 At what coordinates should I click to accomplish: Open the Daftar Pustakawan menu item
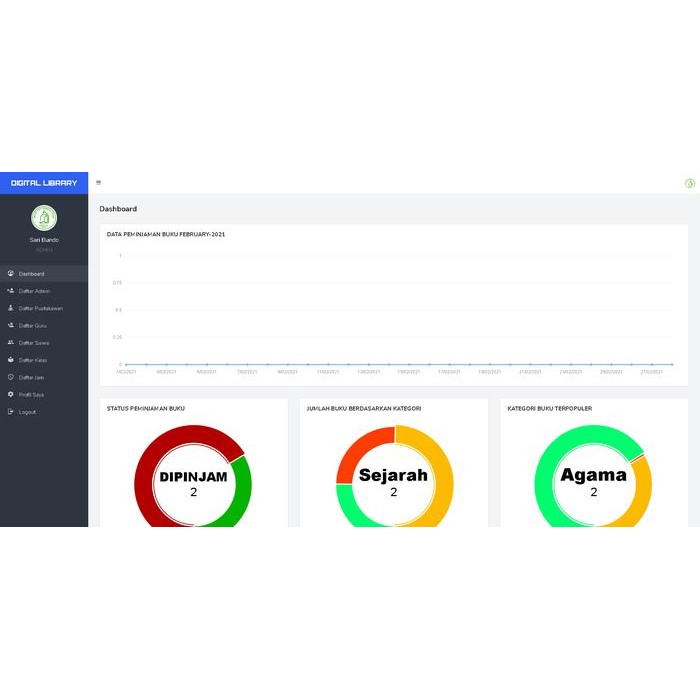coord(41,308)
